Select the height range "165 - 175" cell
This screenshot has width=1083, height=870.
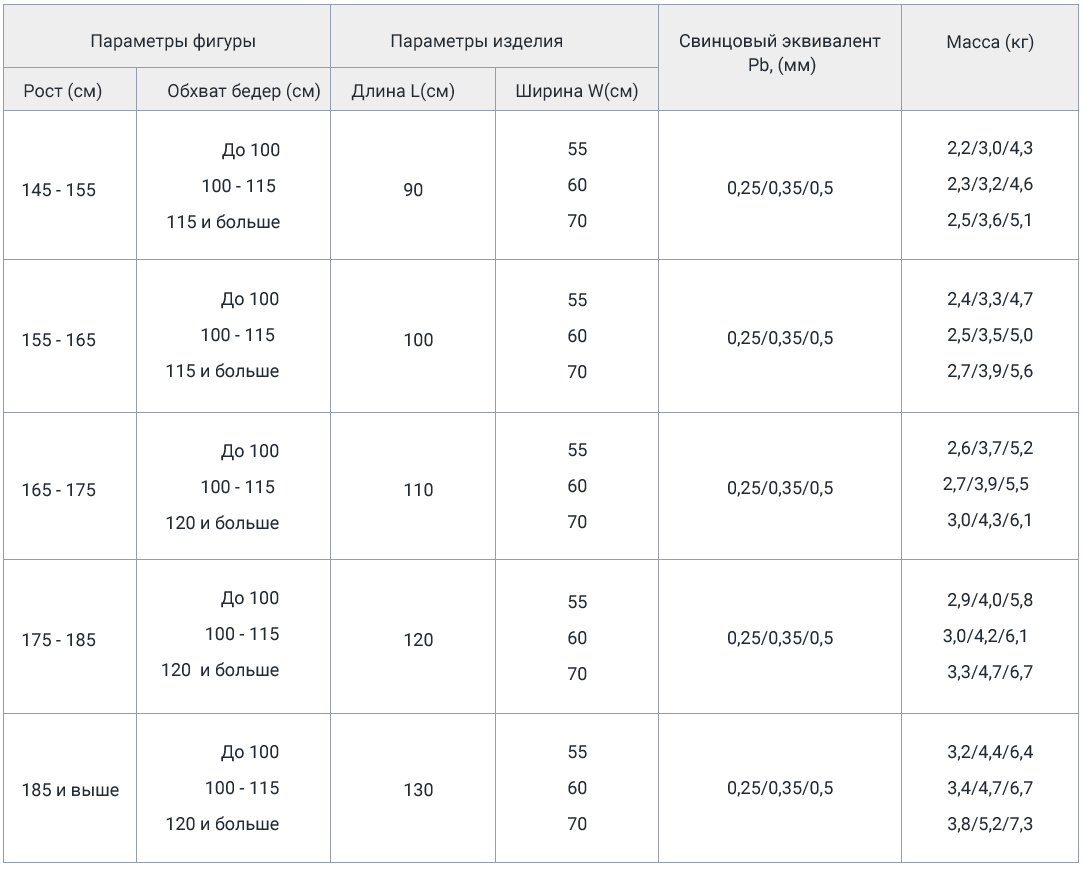pos(59,490)
